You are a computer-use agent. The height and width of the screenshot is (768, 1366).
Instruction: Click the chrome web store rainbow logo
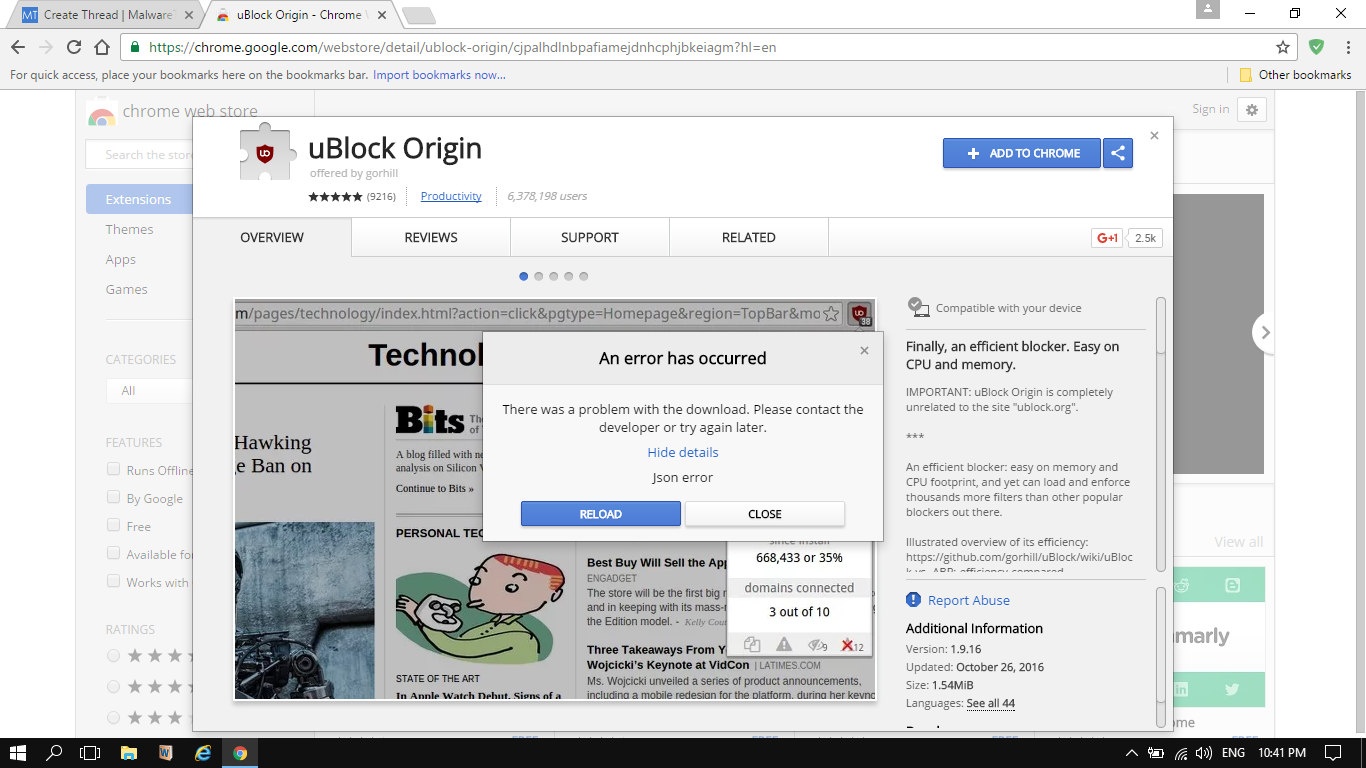point(101,112)
